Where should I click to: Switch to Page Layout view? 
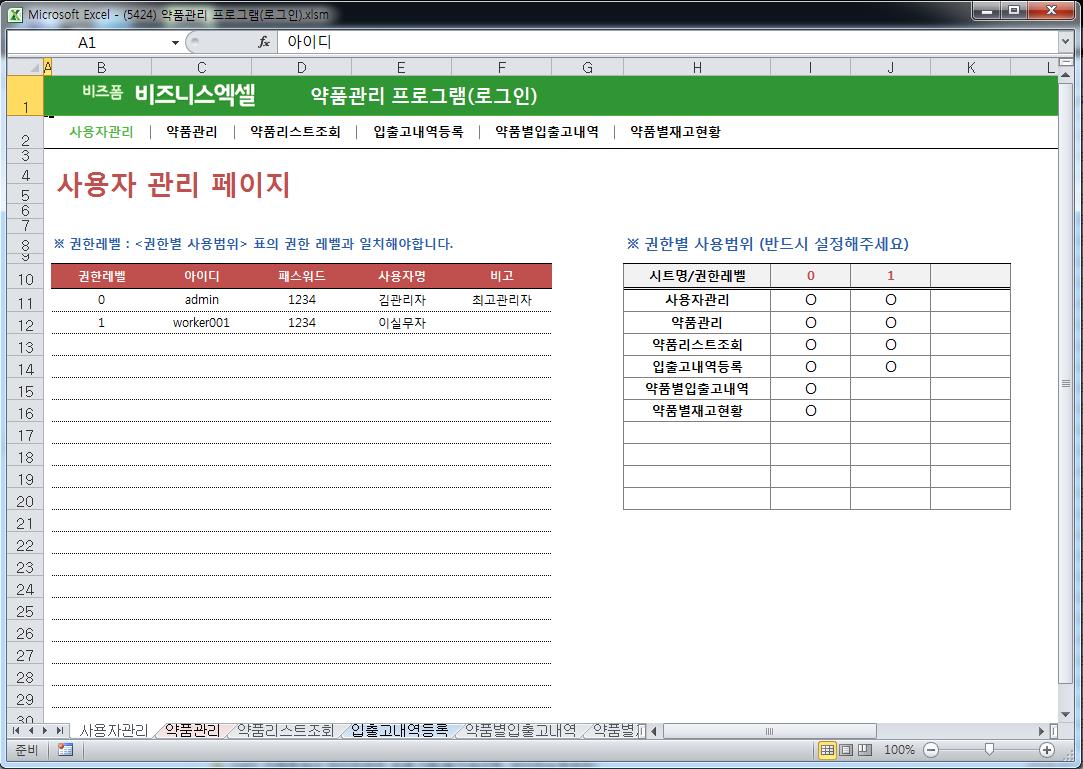pyautogui.click(x=846, y=750)
